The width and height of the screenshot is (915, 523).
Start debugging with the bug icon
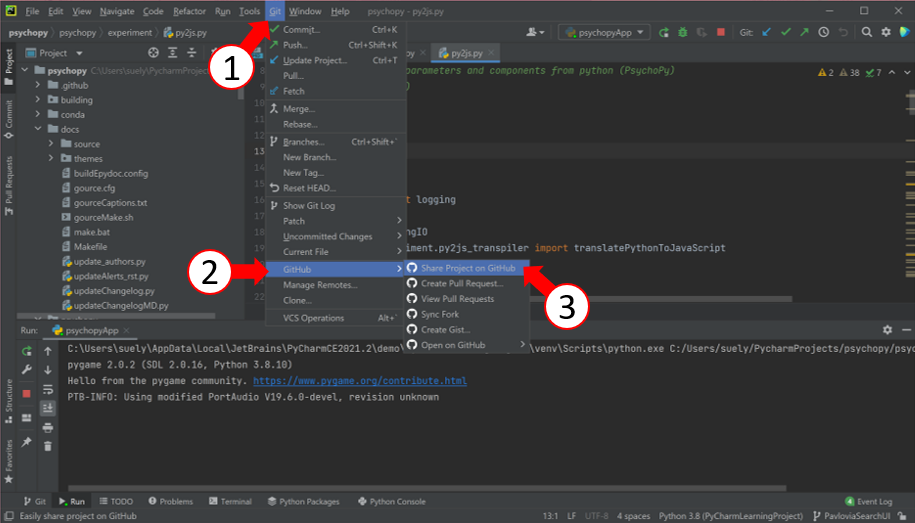point(683,33)
